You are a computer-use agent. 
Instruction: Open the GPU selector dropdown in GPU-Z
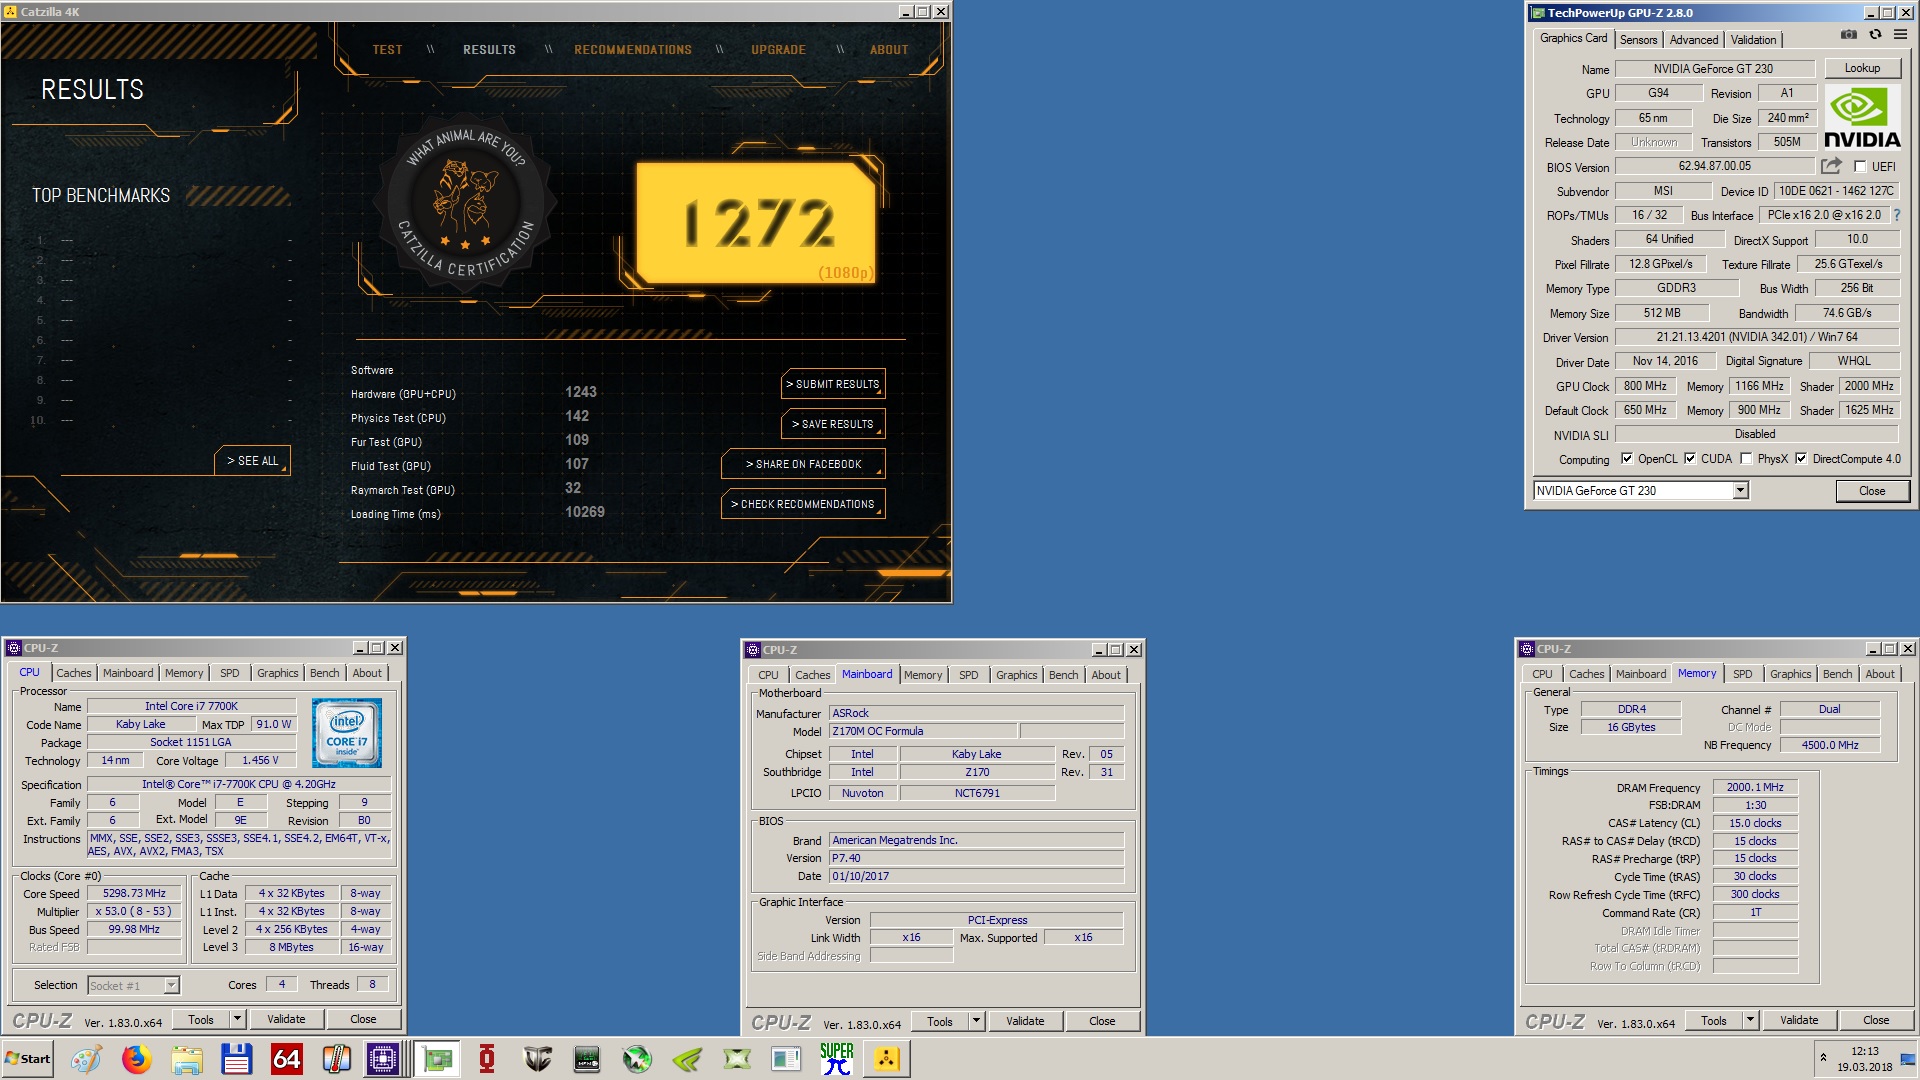point(1741,490)
